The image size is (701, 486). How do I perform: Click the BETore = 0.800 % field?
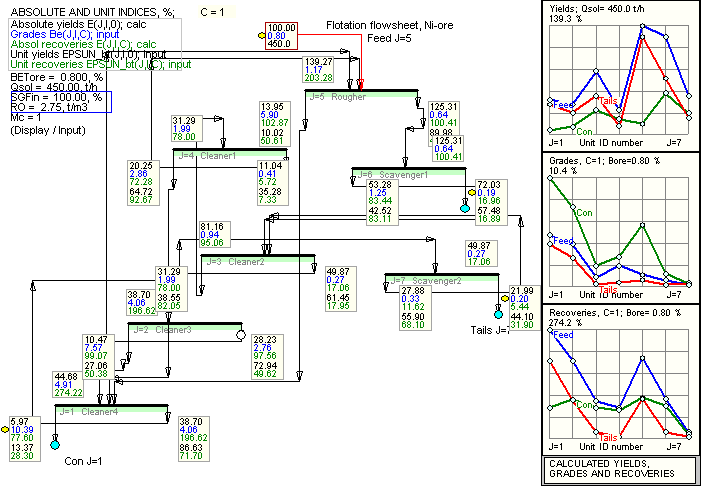pyautogui.click(x=56, y=76)
